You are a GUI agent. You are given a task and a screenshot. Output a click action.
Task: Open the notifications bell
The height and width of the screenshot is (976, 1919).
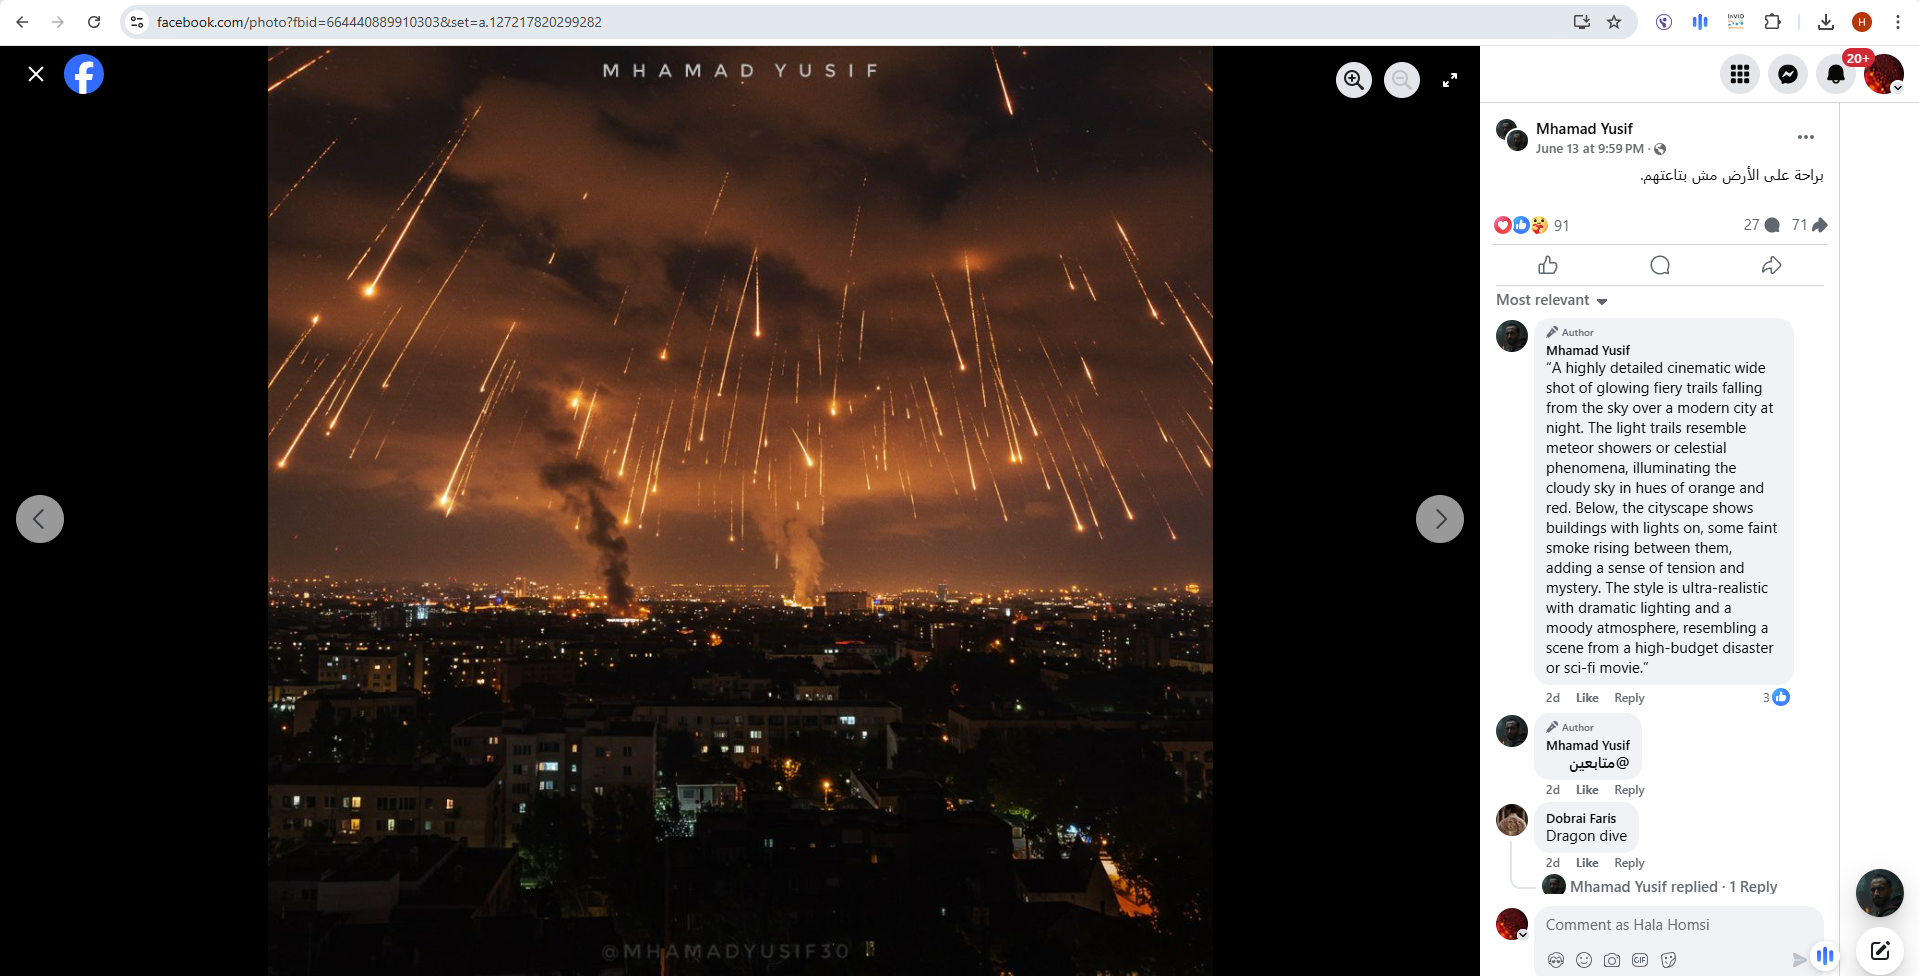(1835, 74)
